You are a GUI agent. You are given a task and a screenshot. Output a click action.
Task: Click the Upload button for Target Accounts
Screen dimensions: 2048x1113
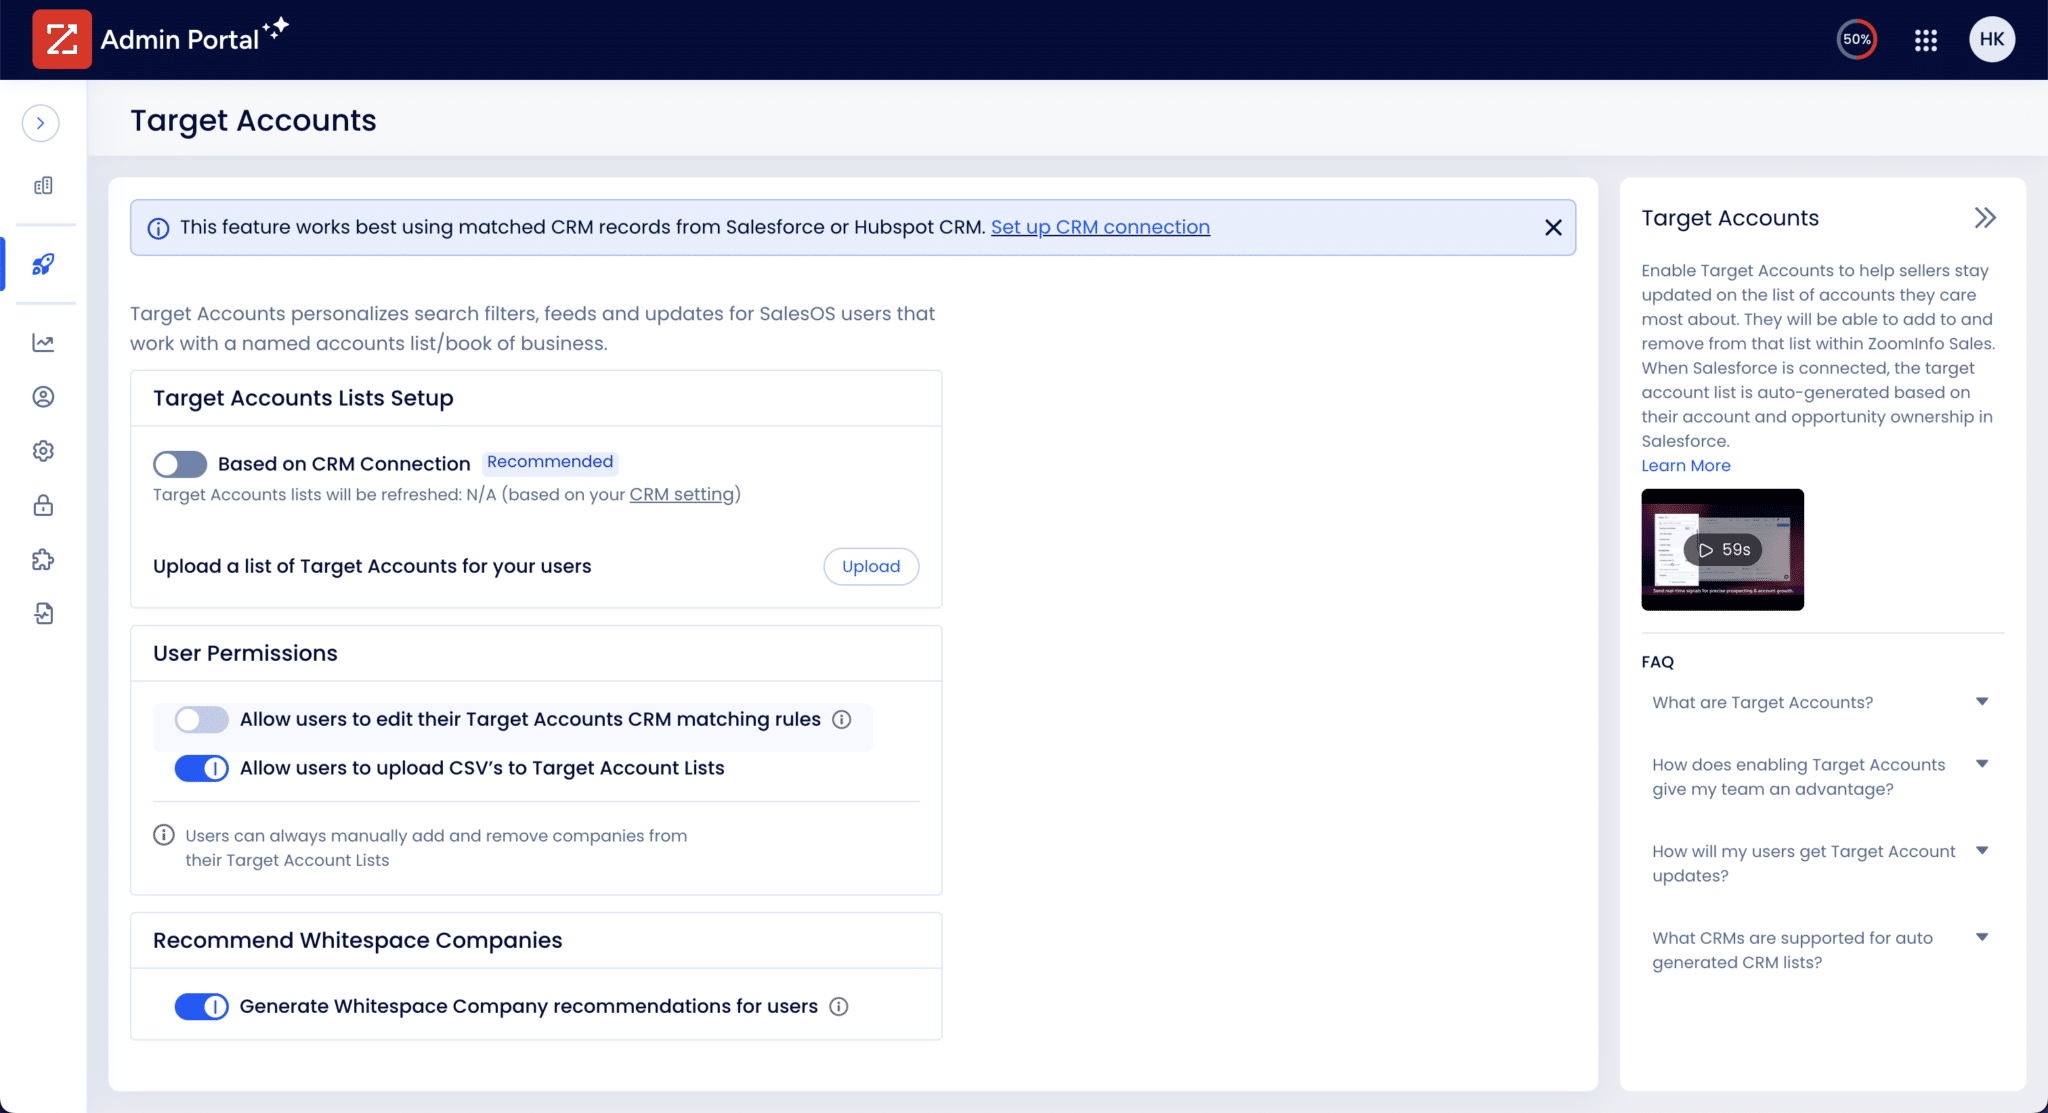pos(870,566)
